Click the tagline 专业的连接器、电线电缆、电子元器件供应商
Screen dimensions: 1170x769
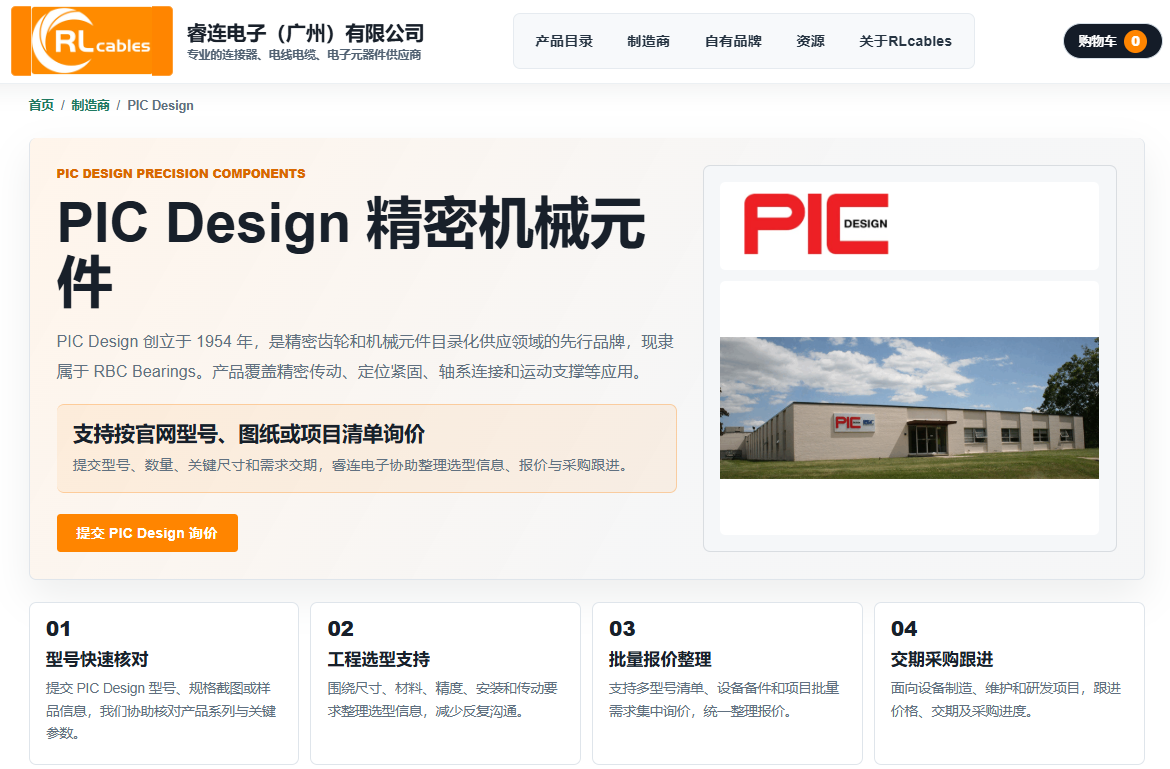tap(304, 54)
